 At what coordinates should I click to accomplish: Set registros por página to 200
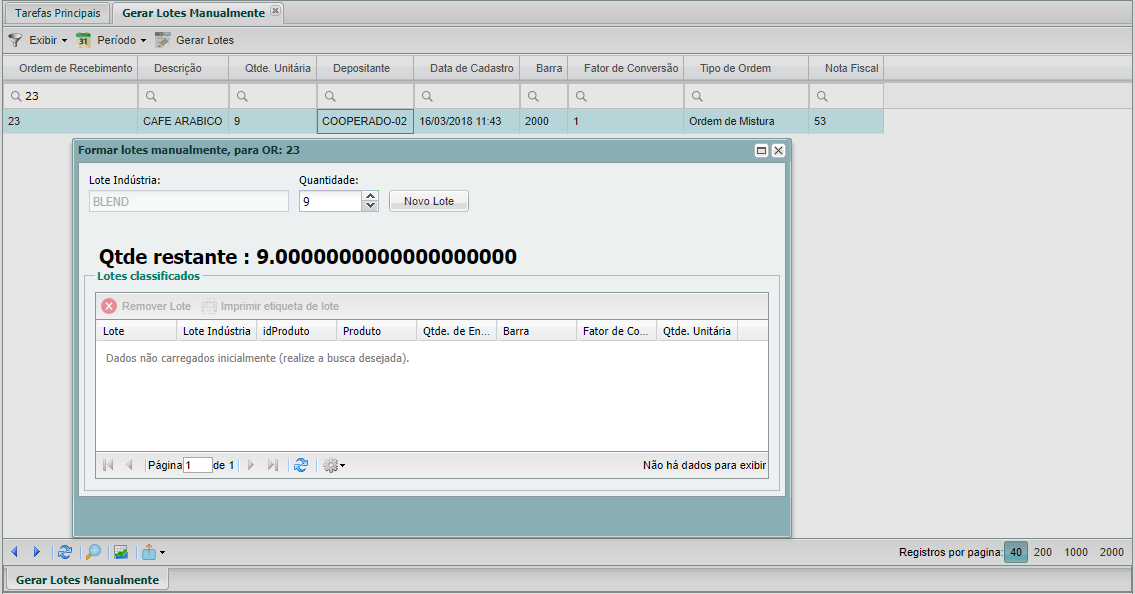[x=1042, y=552]
